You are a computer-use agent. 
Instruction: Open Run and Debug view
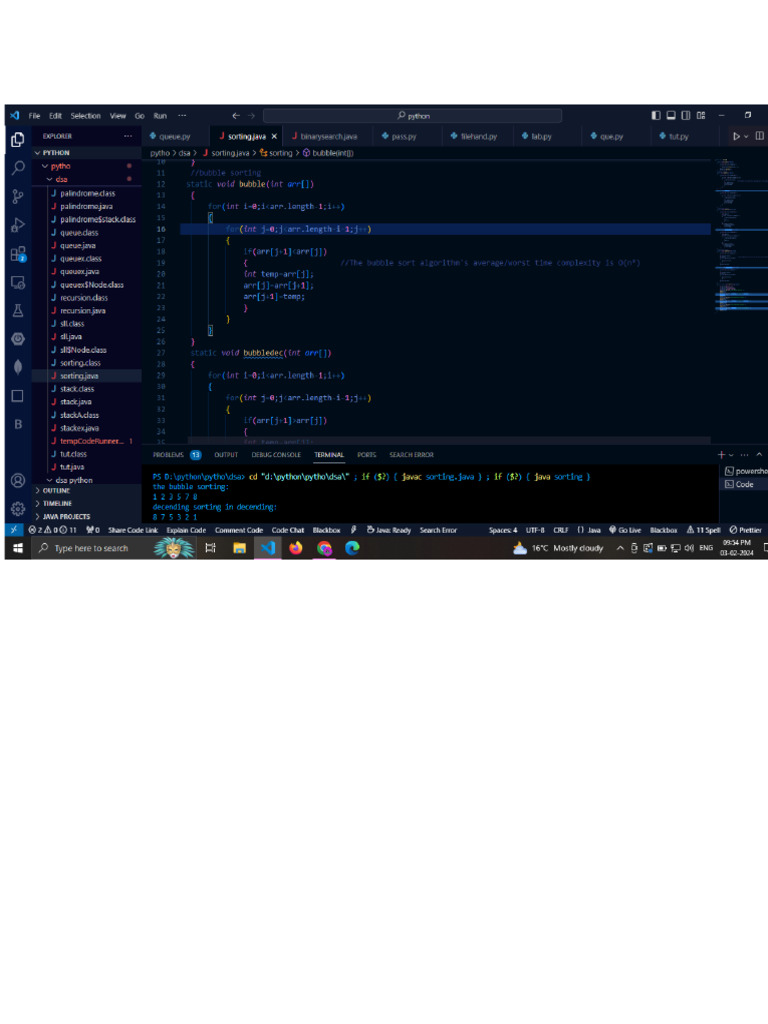coord(17,225)
